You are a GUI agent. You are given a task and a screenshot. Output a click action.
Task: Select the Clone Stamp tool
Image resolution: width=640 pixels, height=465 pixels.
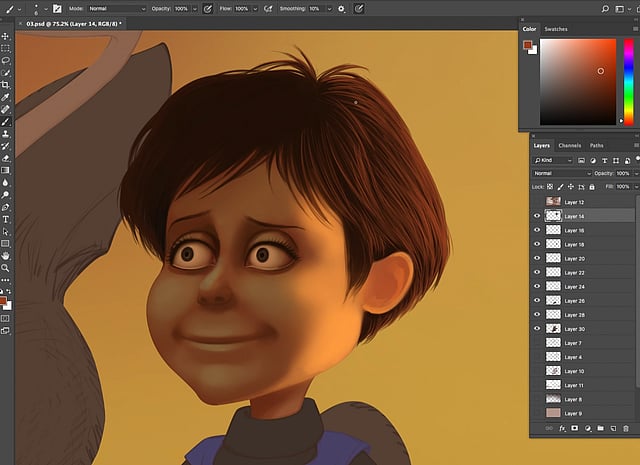[x=5, y=134]
